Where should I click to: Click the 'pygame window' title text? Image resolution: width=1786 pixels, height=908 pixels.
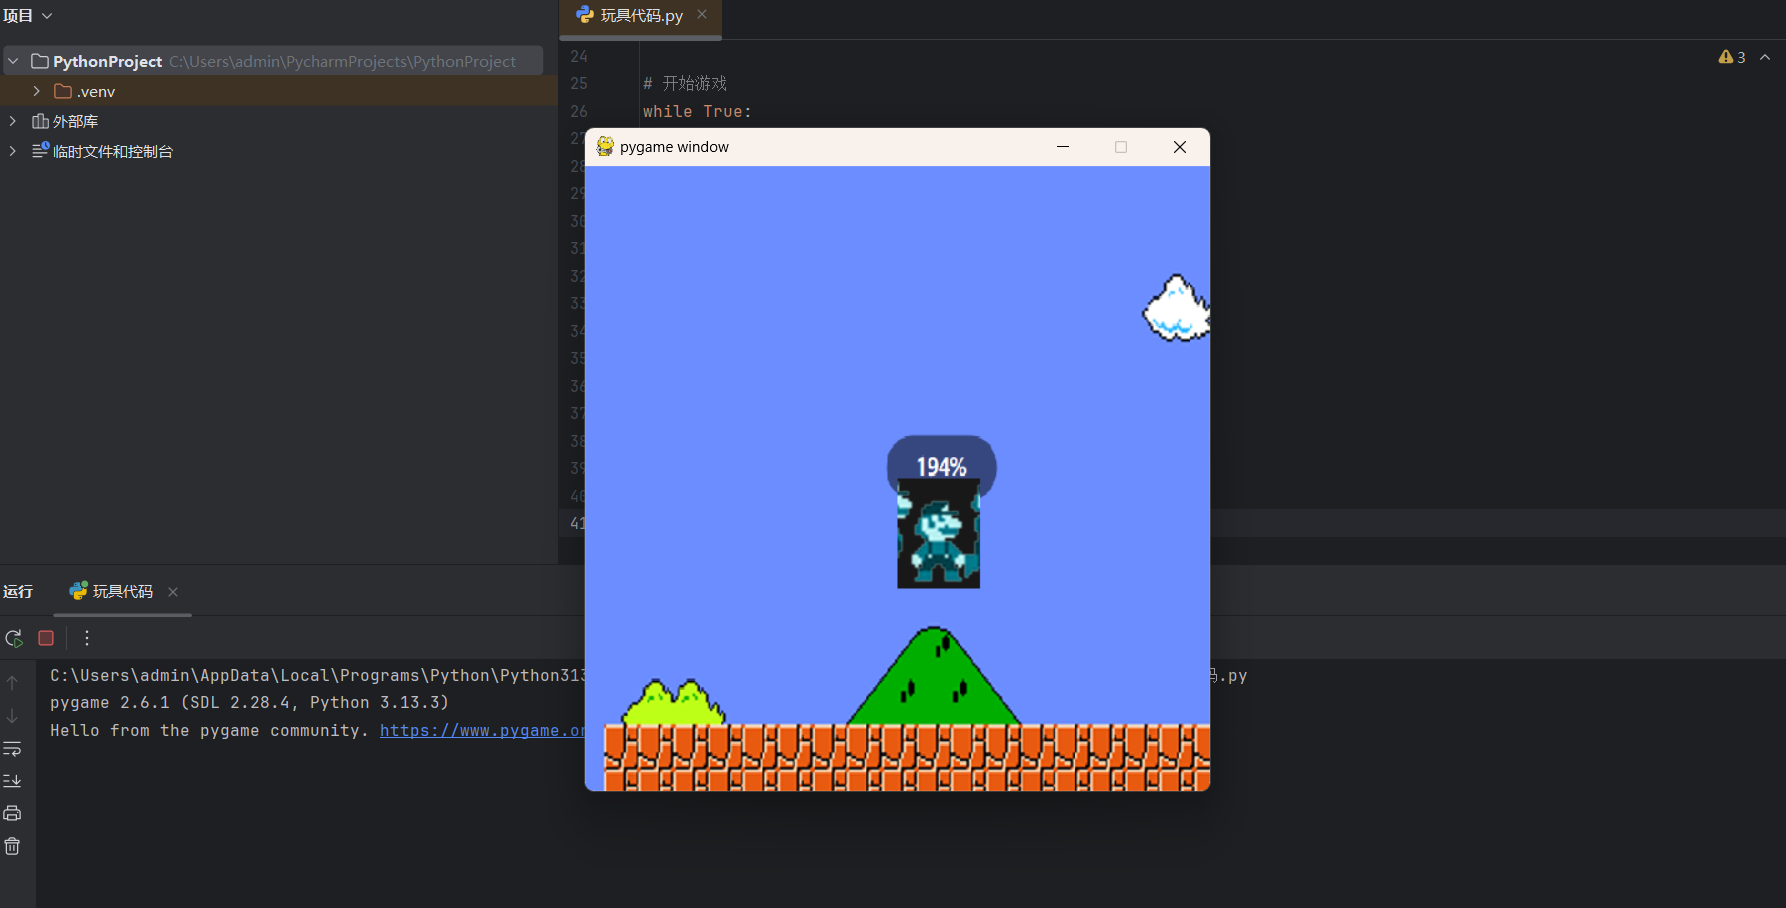[674, 147]
